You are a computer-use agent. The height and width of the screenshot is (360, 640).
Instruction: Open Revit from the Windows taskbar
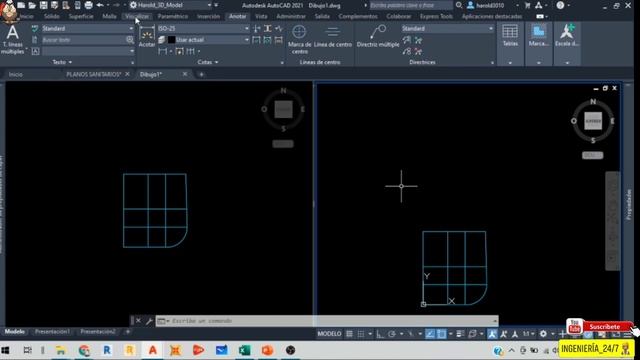coord(107,350)
